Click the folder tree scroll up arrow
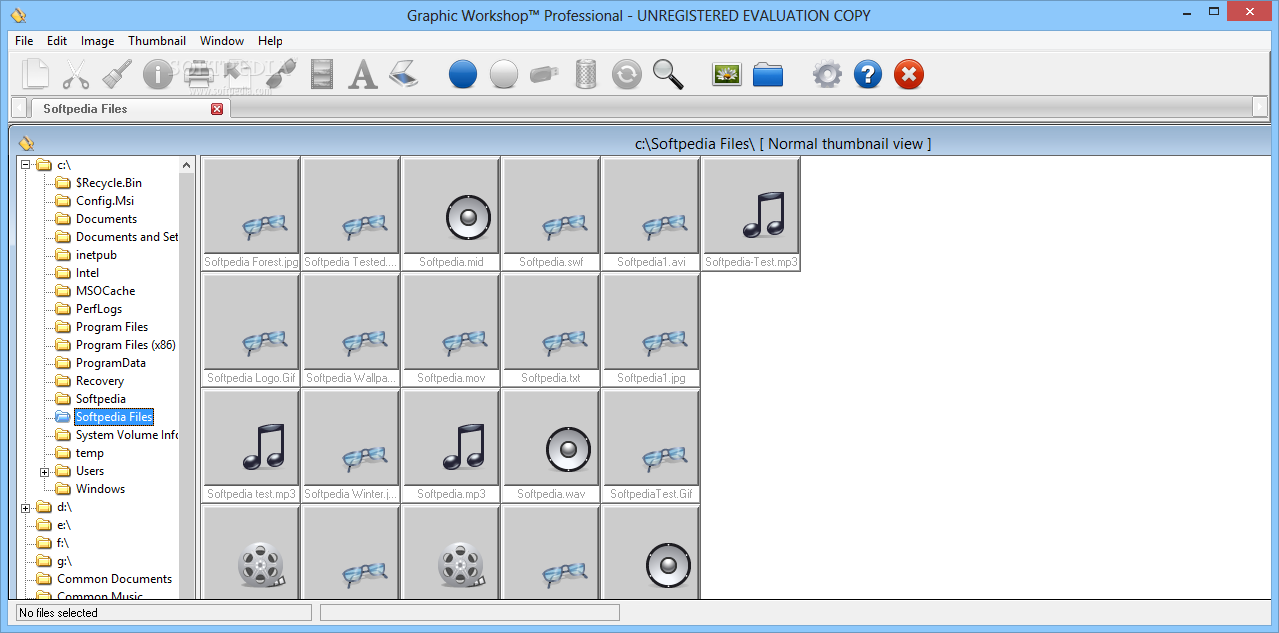The image size is (1279, 633). pos(186,165)
